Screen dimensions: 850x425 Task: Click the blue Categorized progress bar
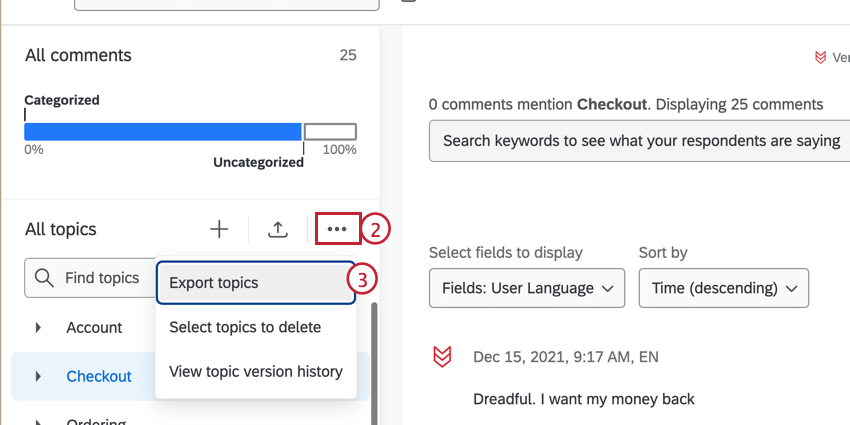click(162, 132)
